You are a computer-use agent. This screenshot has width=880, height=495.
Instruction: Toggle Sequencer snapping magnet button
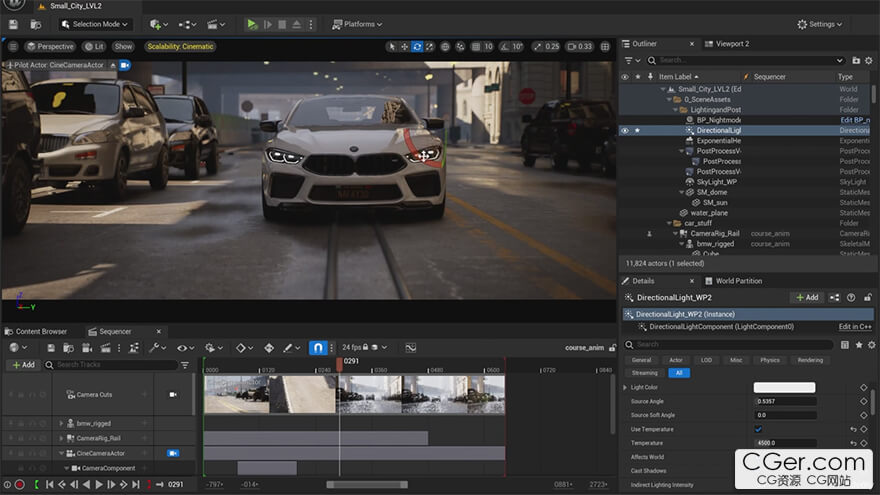pyautogui.click(x=318, y=348)
